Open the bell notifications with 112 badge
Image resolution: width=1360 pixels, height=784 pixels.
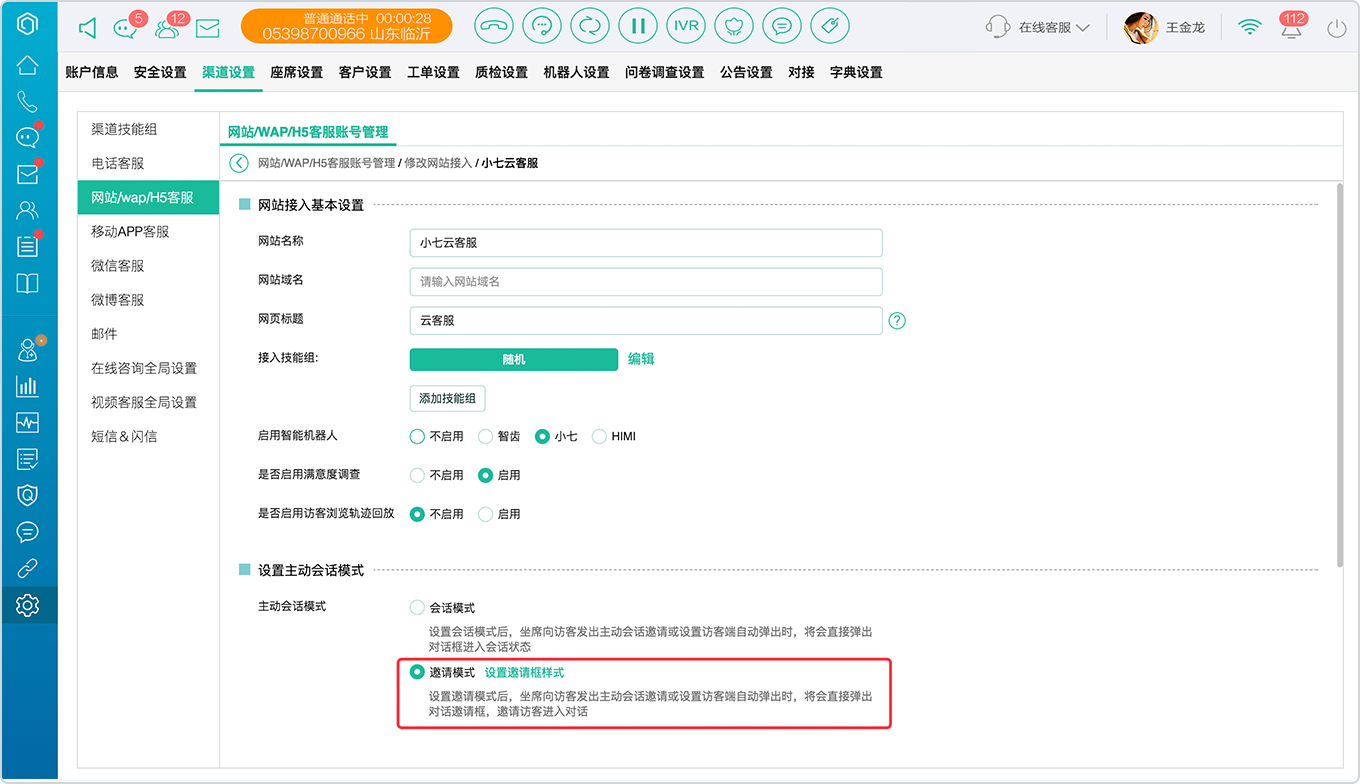[1293, 26]
